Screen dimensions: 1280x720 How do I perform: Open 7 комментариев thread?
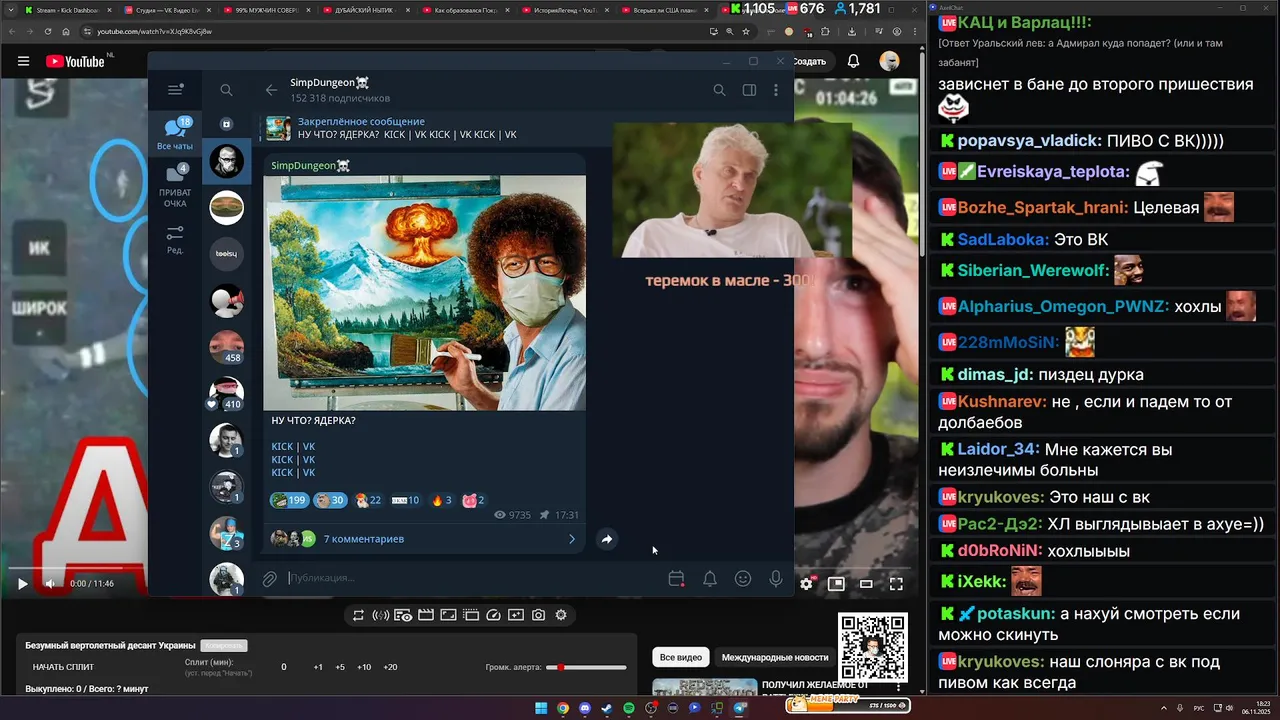[x=424, y=539]
